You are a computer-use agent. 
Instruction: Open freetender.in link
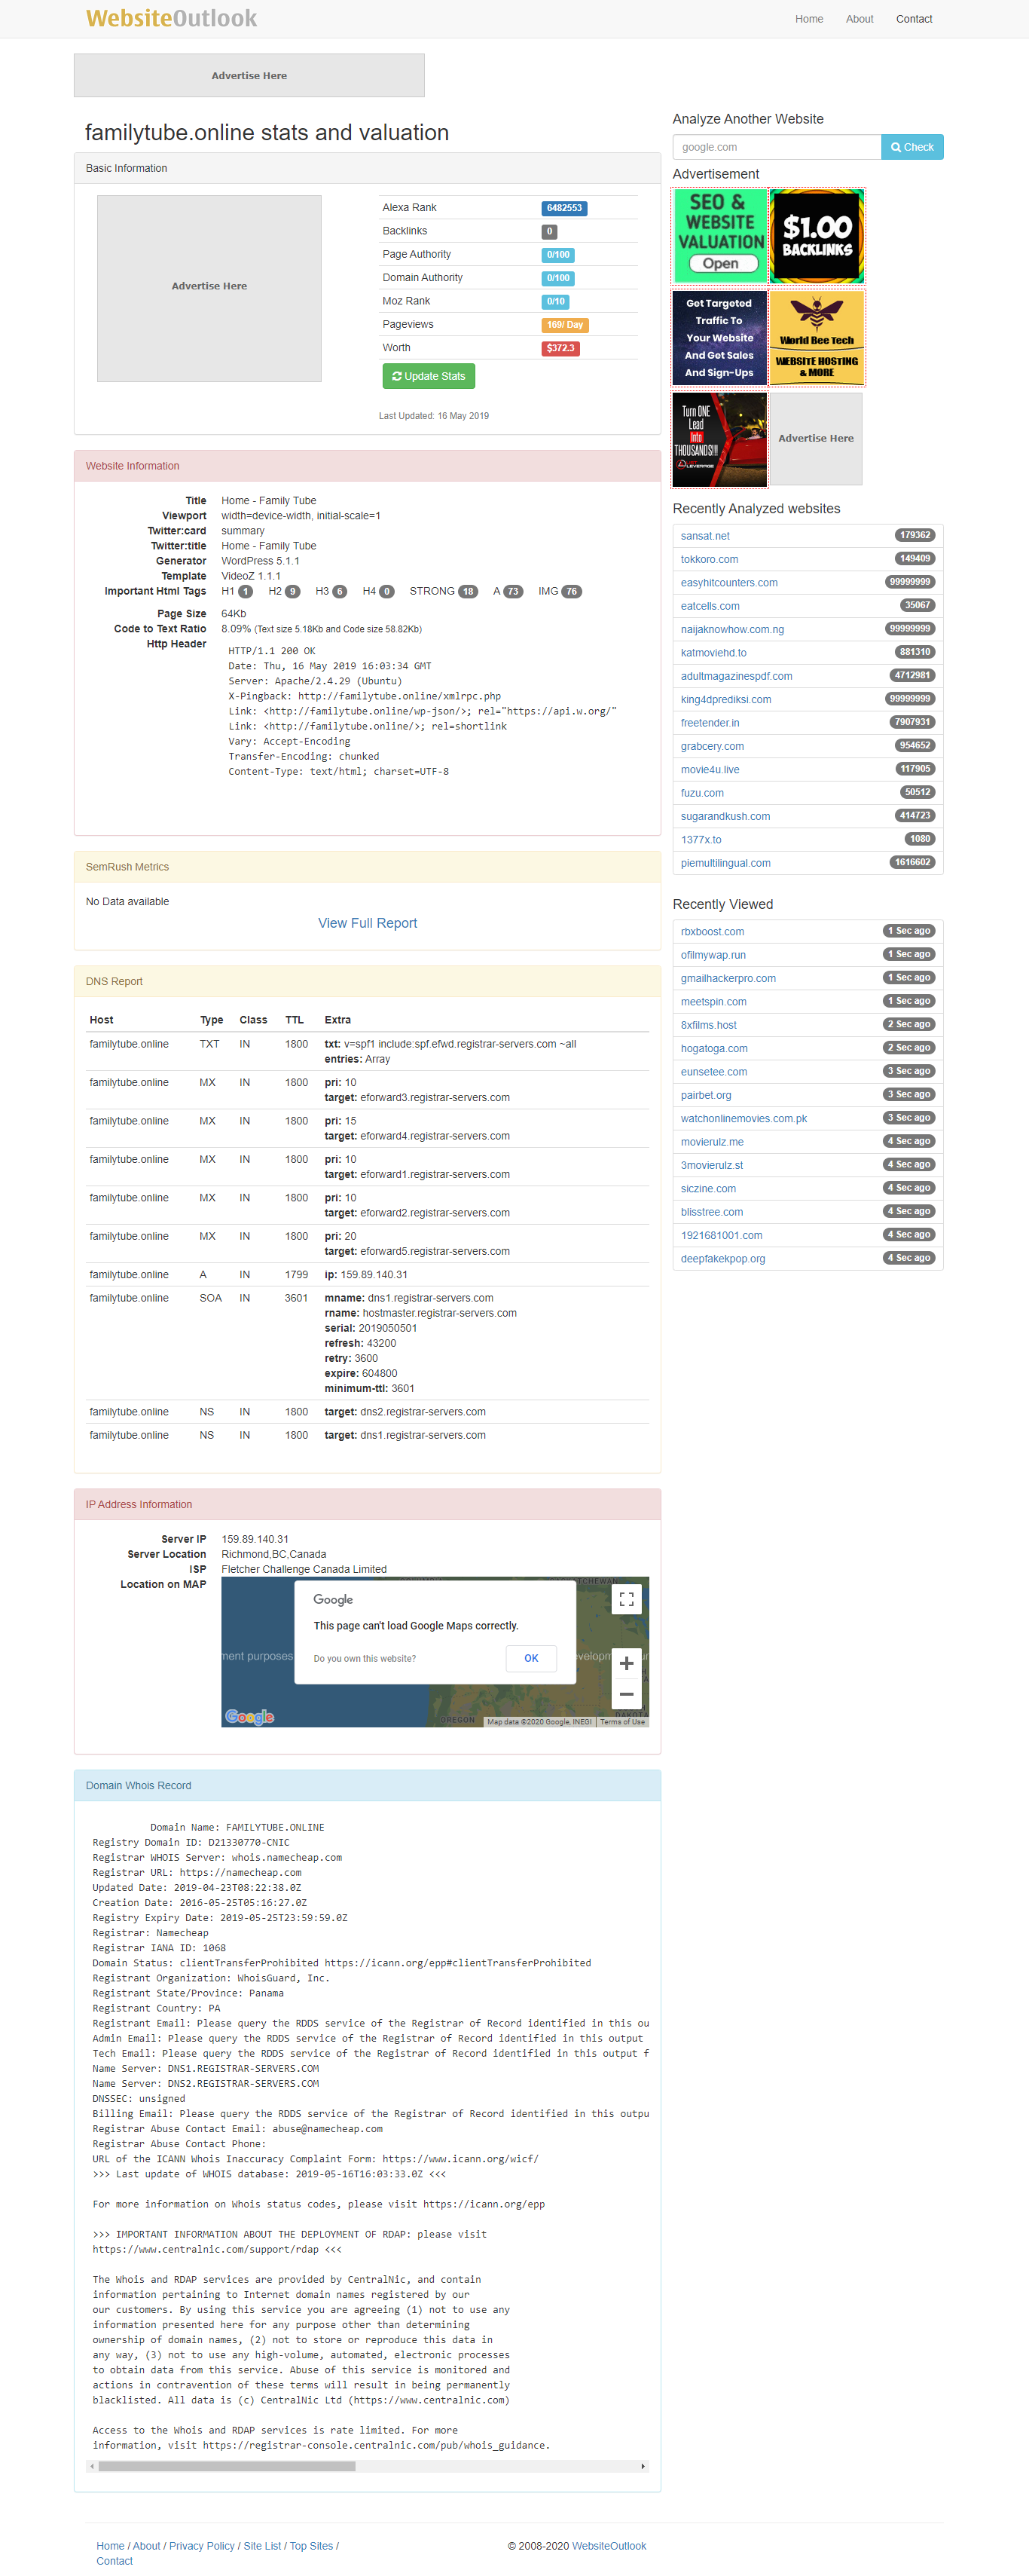pos(710,723)
